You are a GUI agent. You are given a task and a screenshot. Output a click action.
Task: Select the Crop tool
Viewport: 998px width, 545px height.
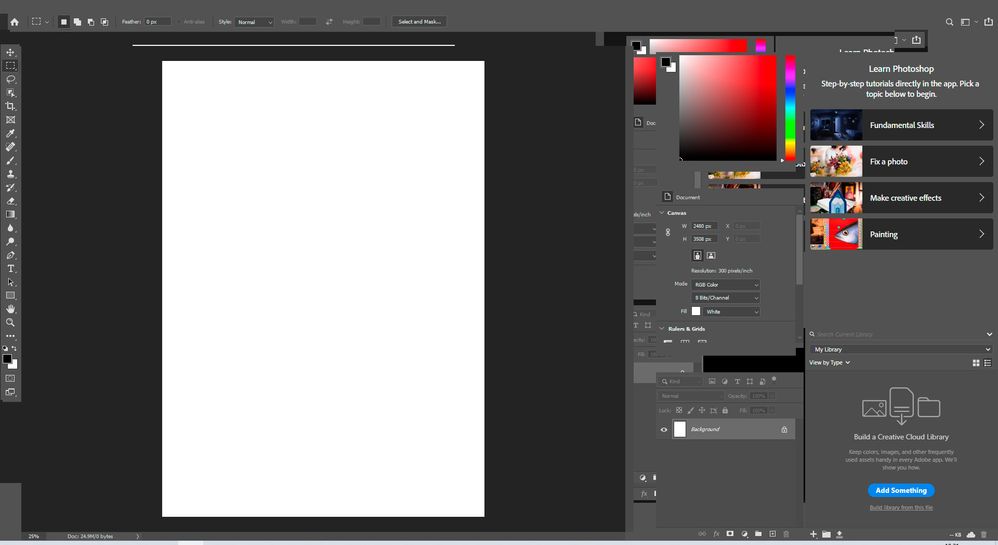click(10, 106)
